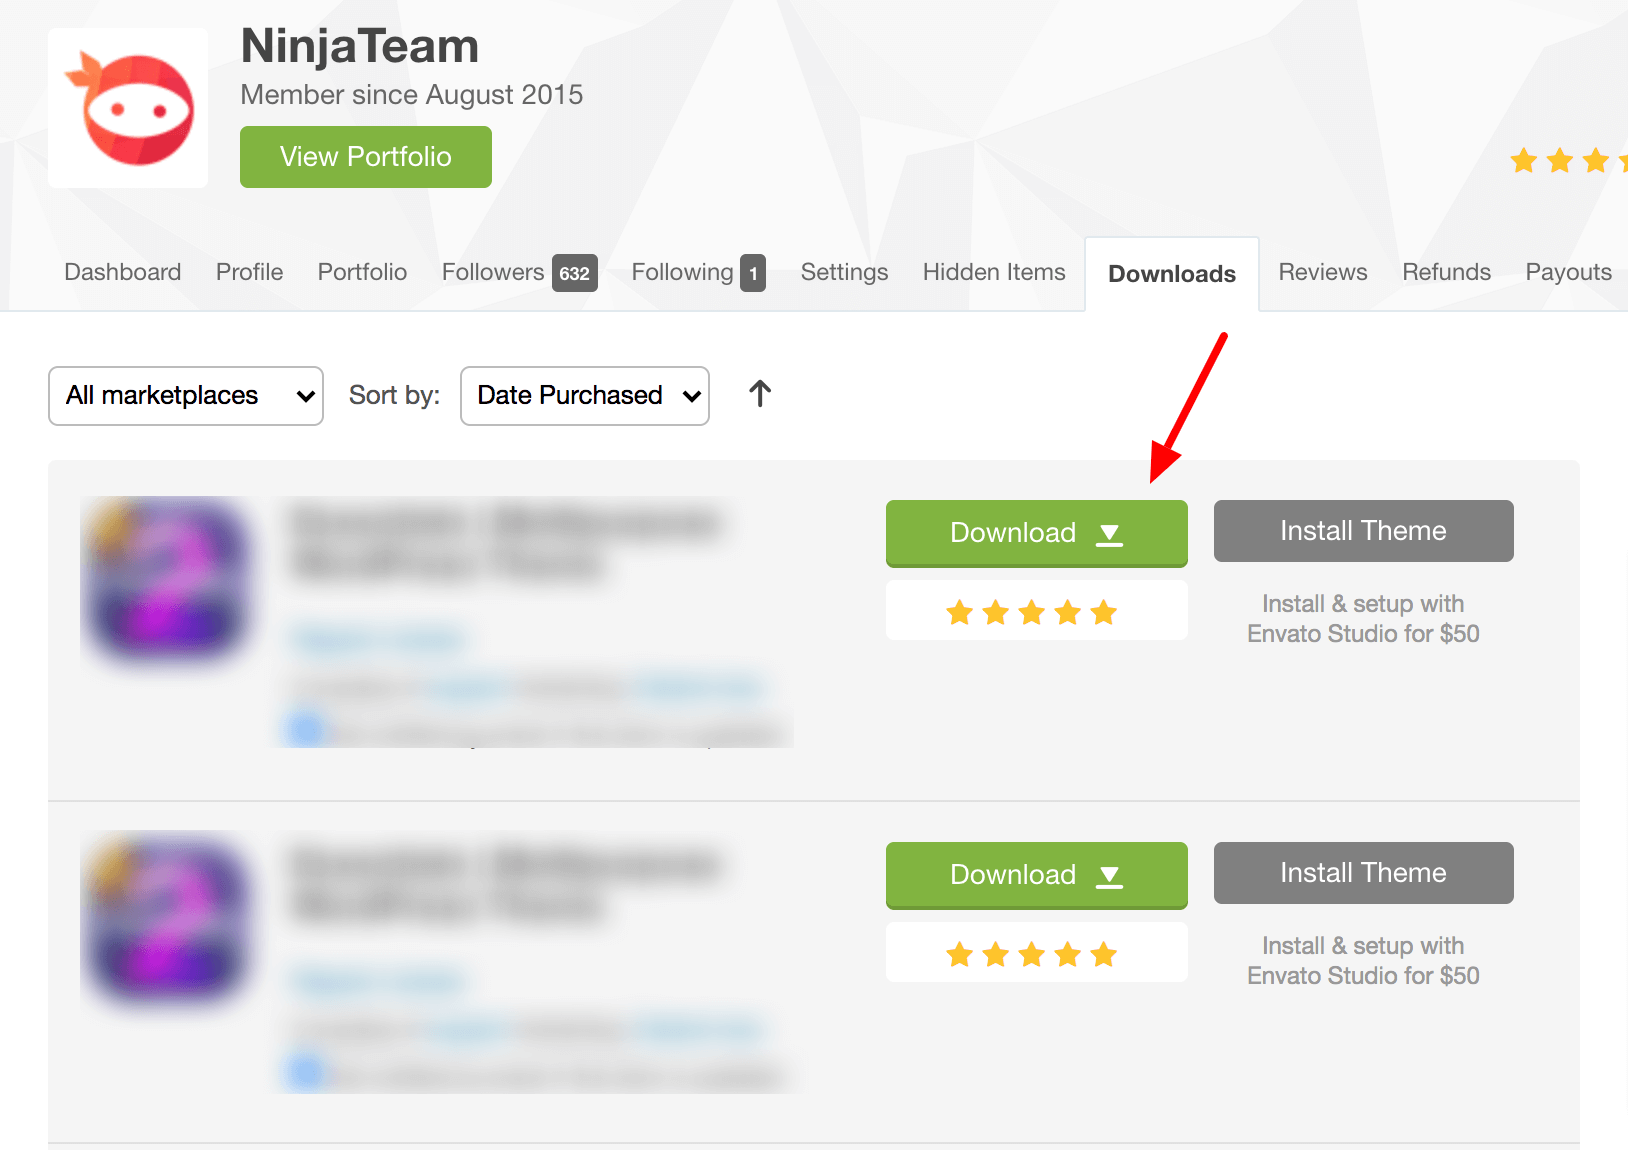The width and height of the screenshot is (1628, 1150).
Task: Rate first item five stars
Action: (x=1104, y=612)
